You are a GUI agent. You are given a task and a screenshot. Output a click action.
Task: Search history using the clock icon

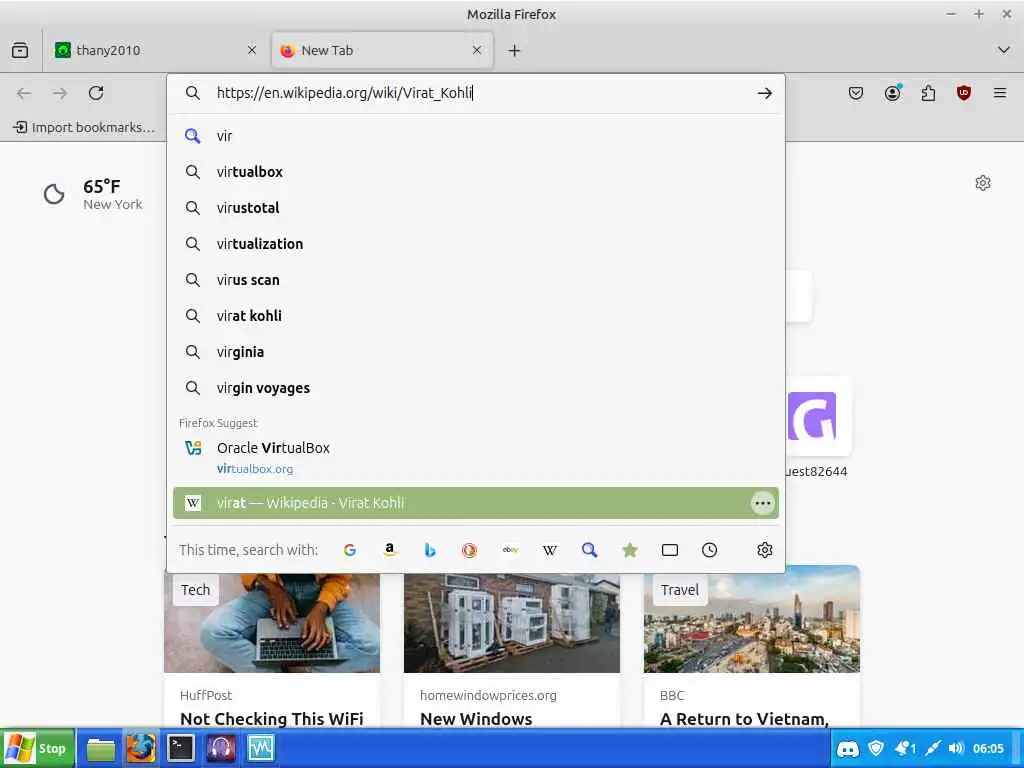(710, 550)
